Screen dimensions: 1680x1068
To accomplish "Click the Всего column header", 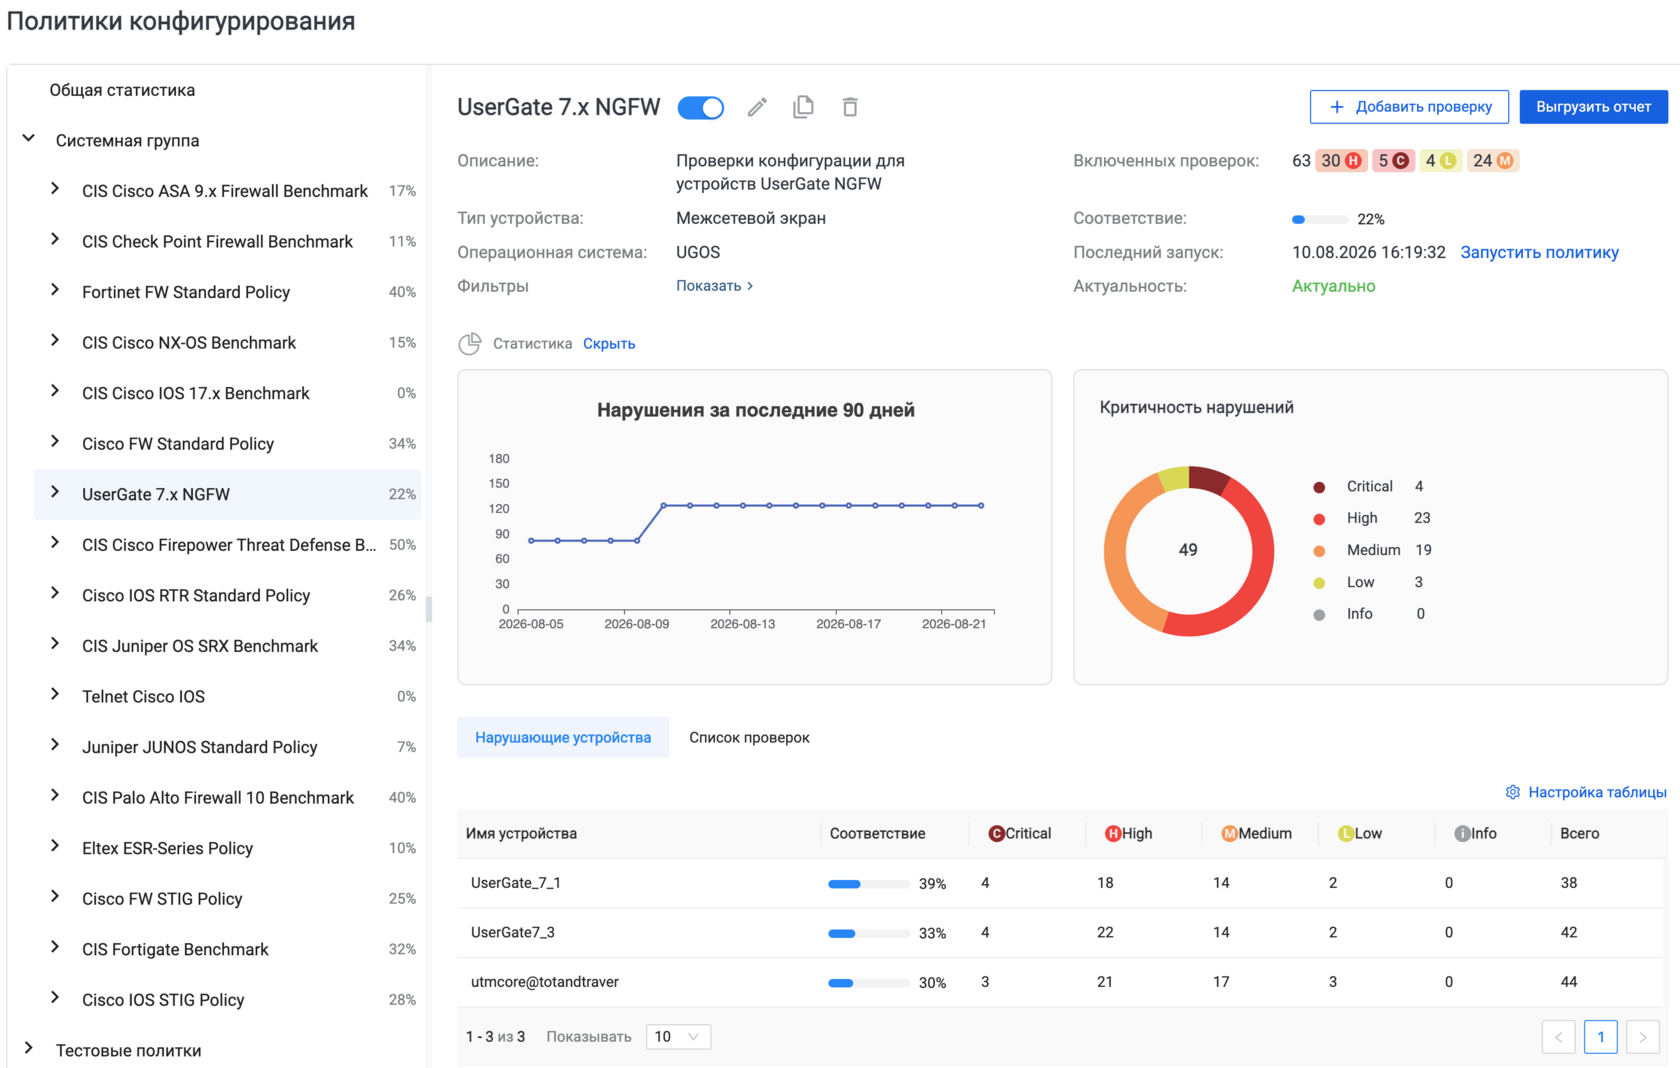I will coord(1579,834).
